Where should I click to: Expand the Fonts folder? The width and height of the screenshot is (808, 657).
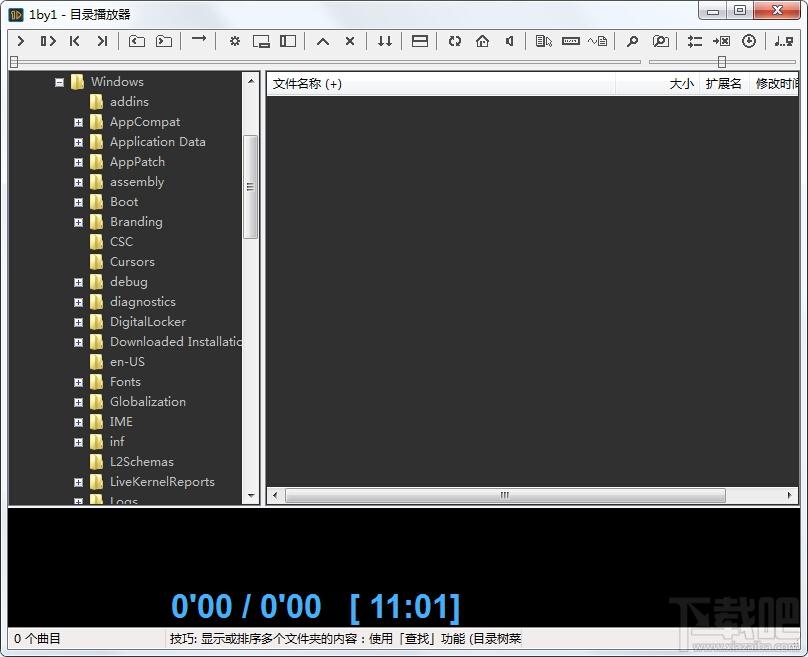click(x=78, y=382)
